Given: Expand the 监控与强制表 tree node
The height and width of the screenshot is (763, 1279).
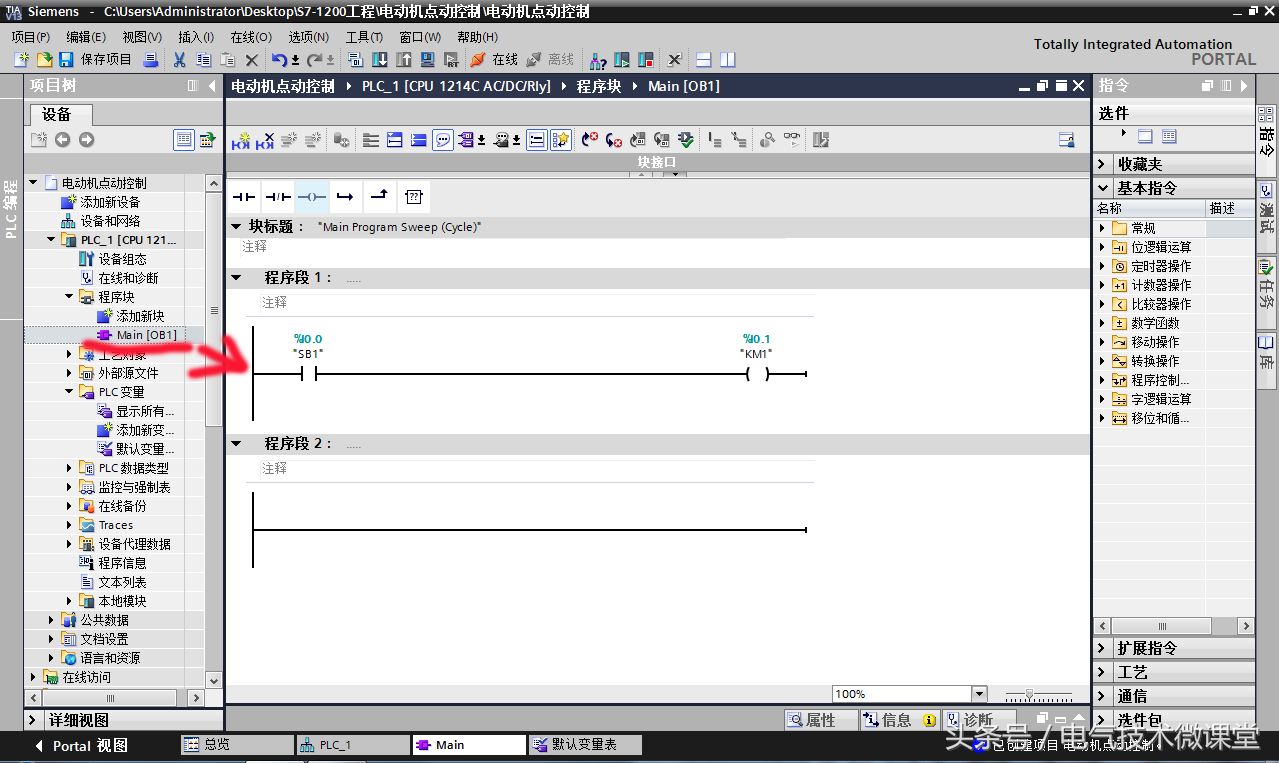Looking at the screenshot, I should 70,487.
